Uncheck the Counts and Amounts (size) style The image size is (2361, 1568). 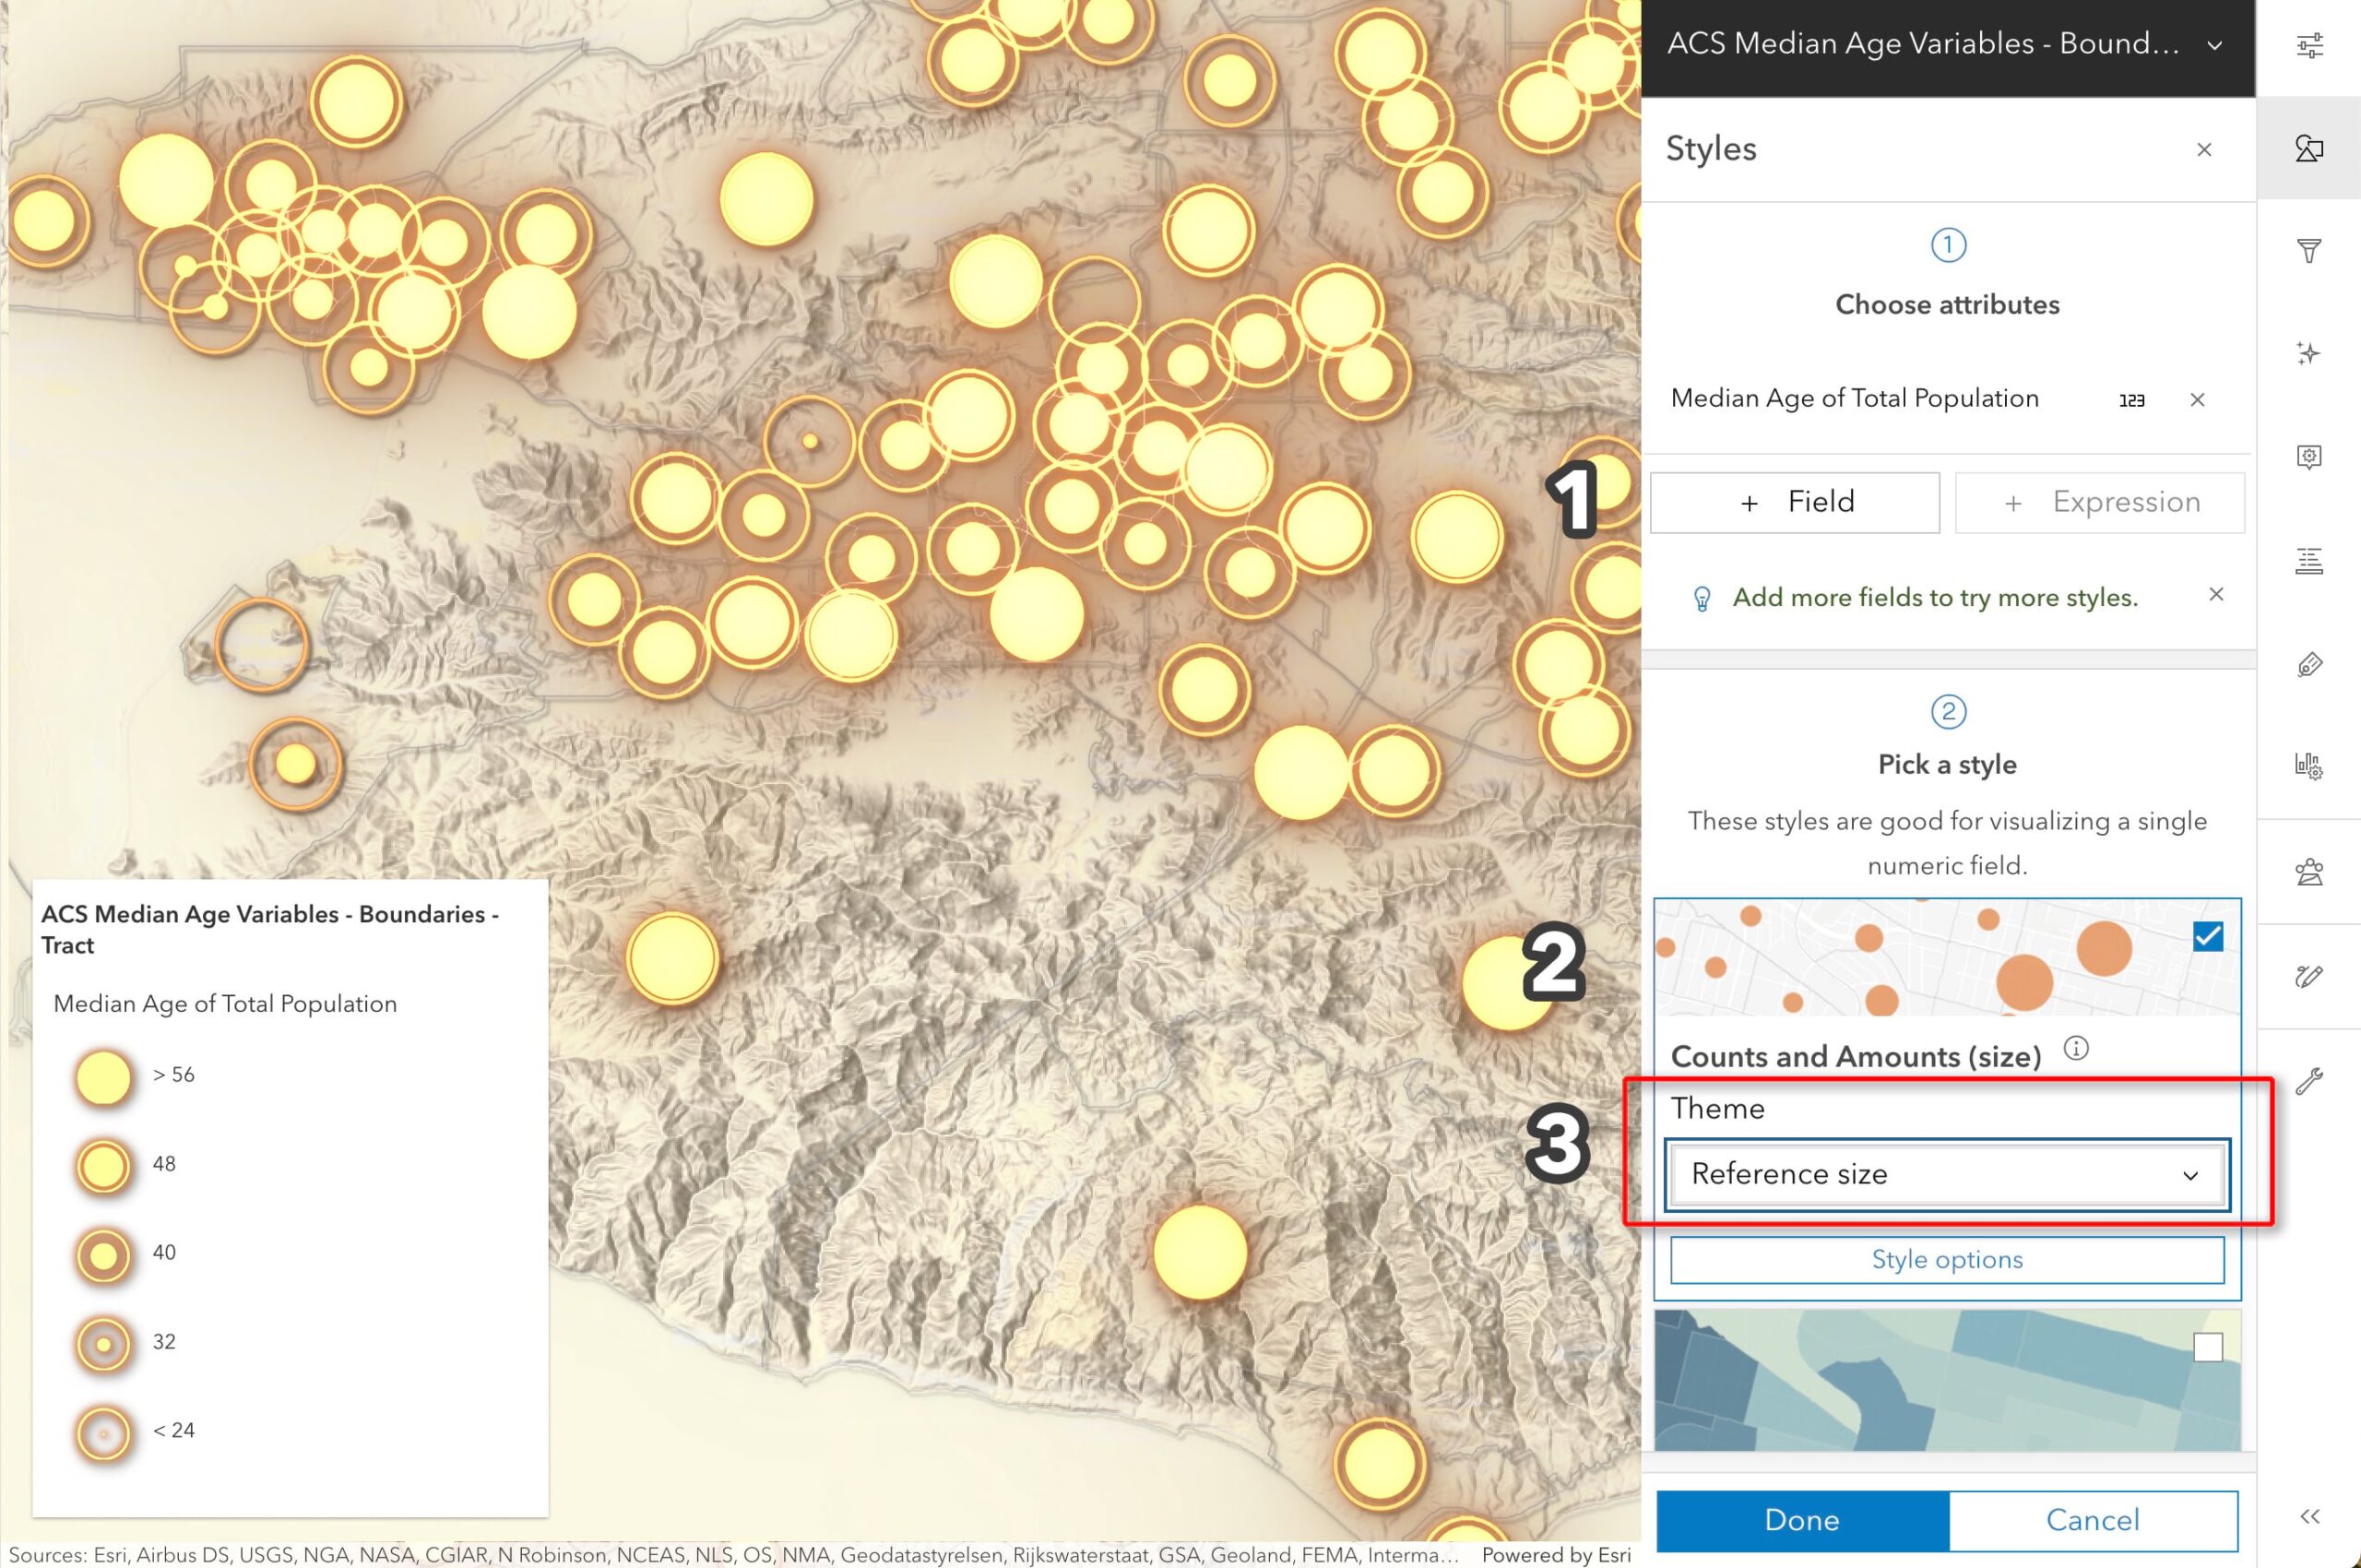click(2207, 937)
